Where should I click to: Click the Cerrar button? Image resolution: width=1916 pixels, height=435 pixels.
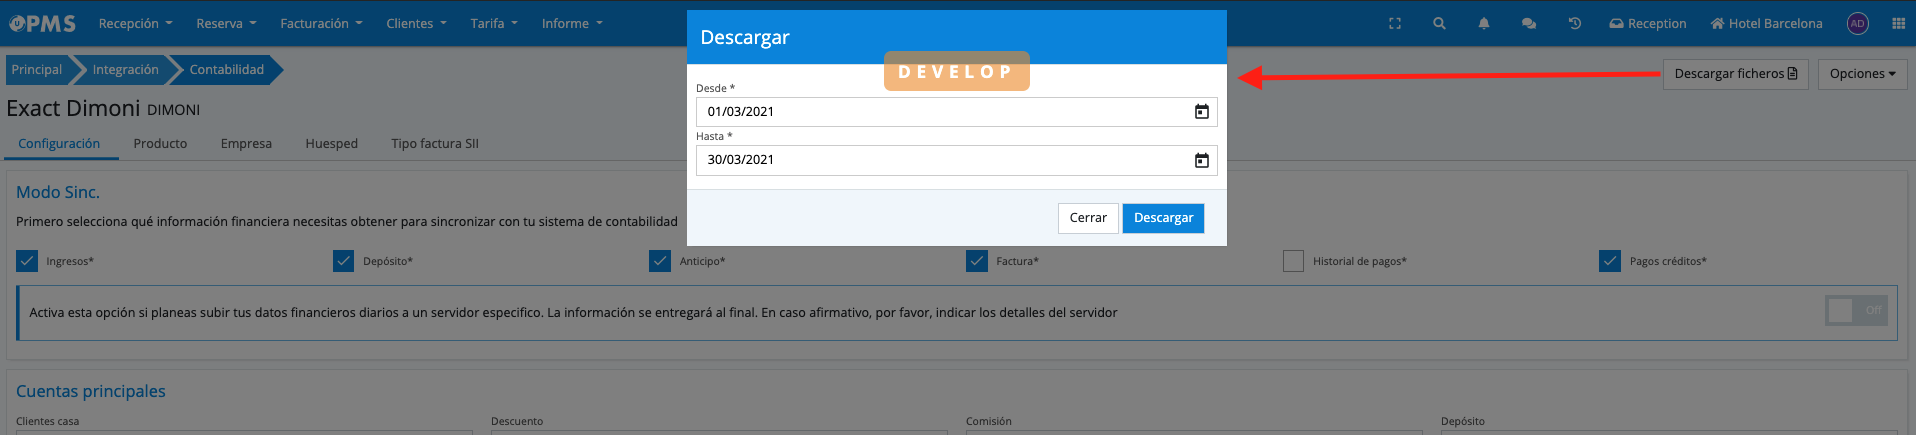[x=1087, y=218]
